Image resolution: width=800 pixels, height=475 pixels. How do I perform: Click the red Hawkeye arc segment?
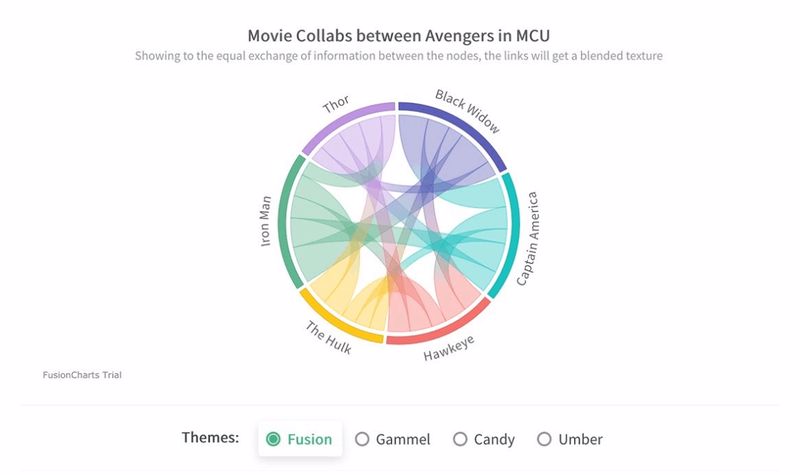click(441, 328)
